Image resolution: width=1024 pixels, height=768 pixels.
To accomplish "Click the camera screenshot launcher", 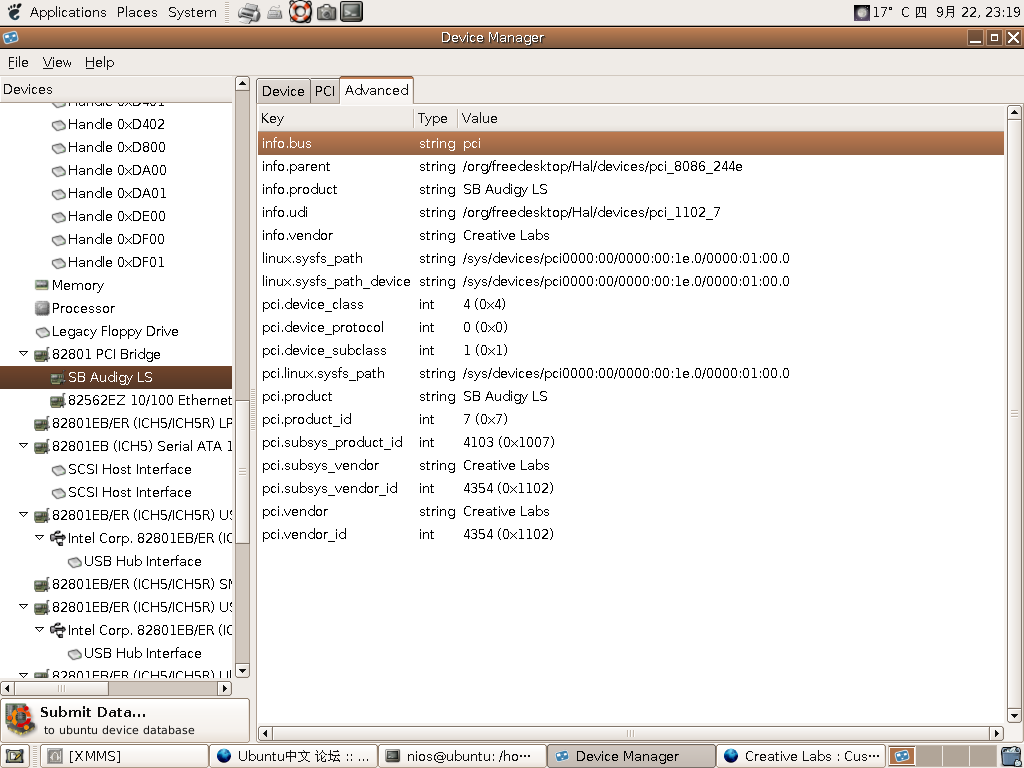I will tap(326, 12).
